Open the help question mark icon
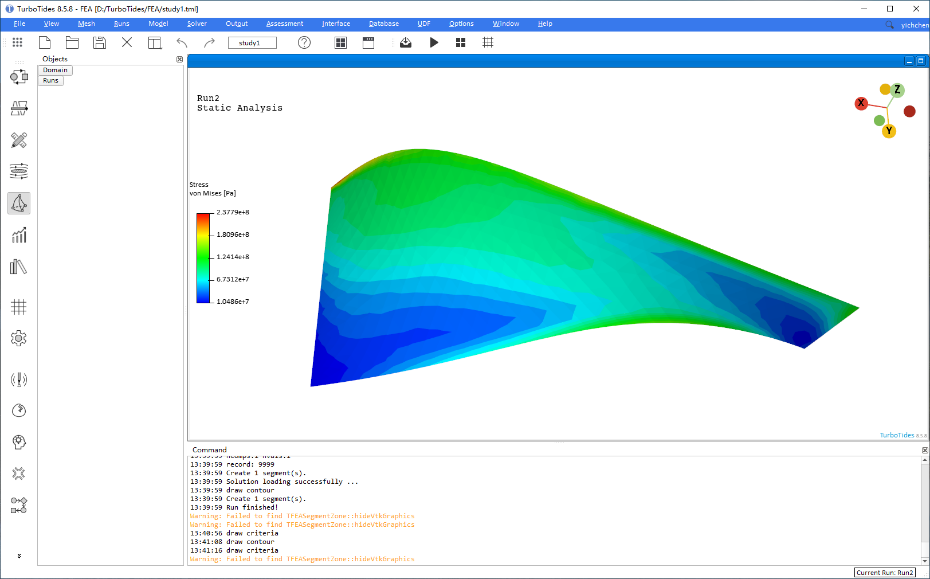 tap(304, 43)
